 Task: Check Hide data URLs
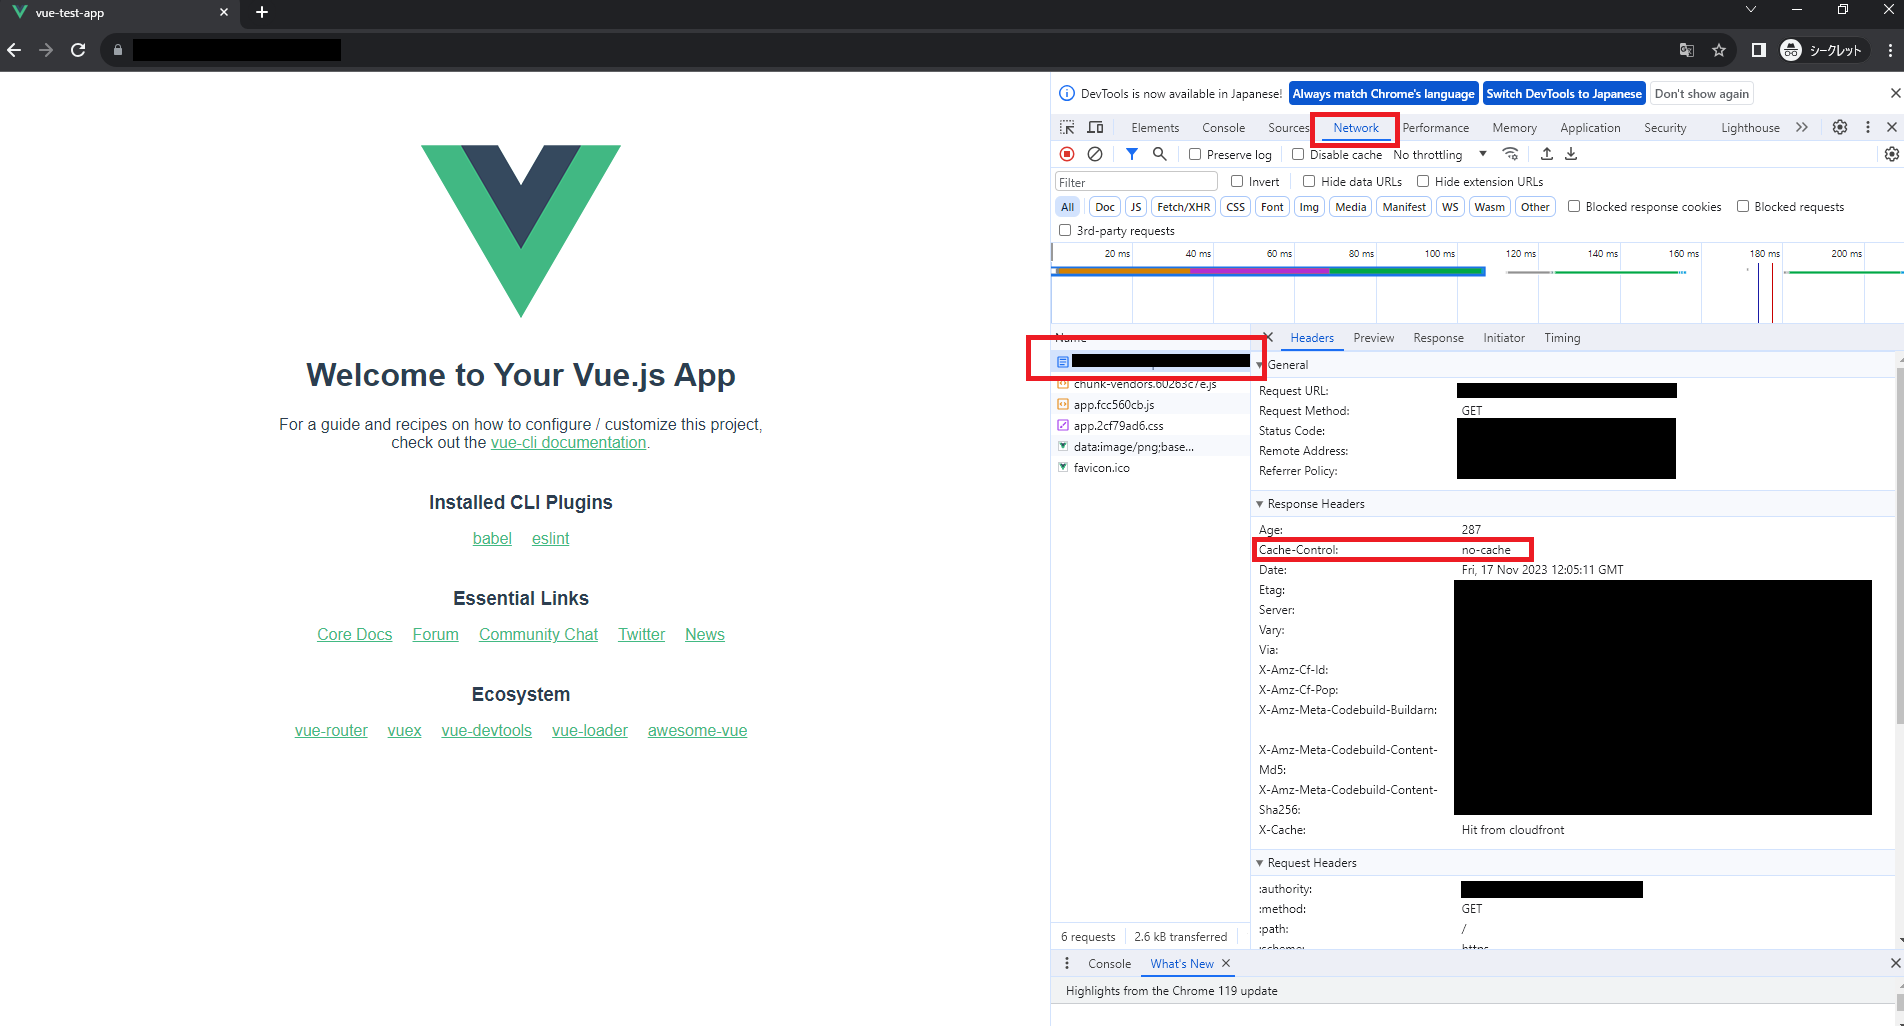point(1309,181)
